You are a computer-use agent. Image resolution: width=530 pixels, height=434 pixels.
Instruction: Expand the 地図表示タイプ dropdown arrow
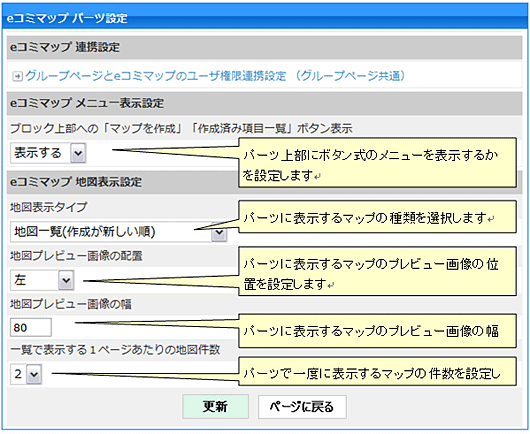[219, 232]
